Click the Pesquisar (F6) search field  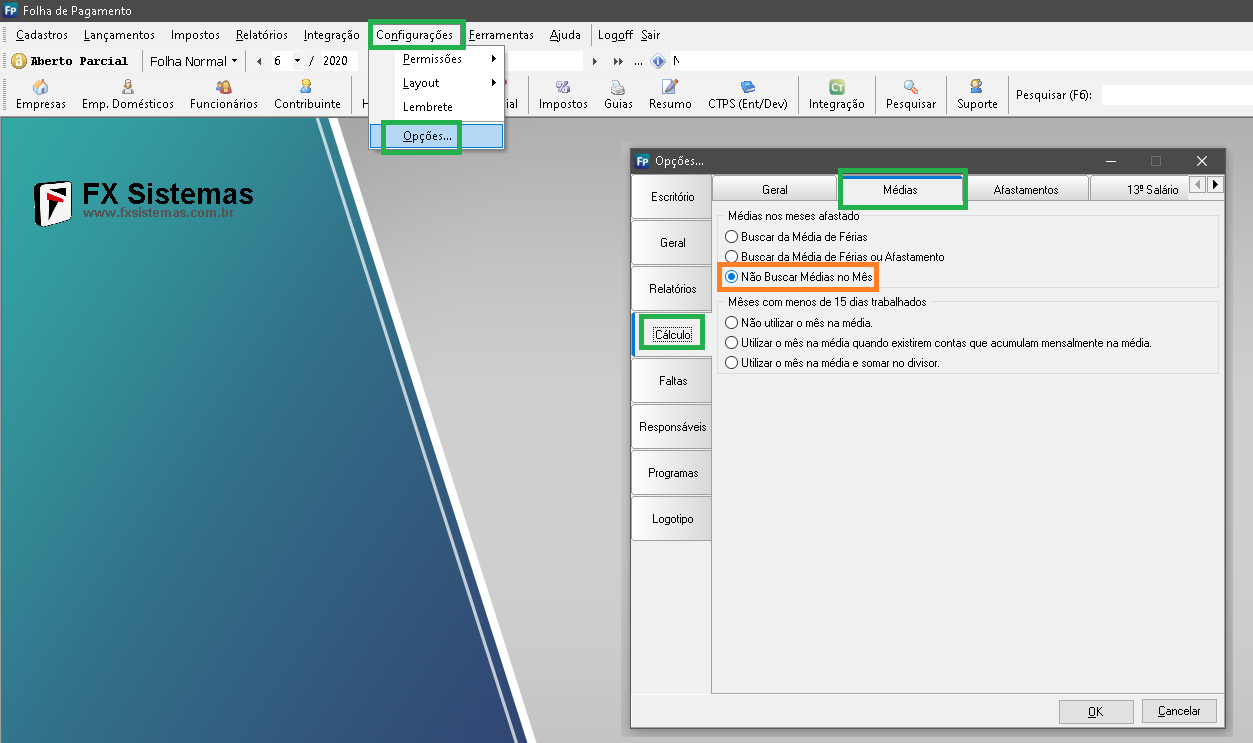pos(1175,95)
